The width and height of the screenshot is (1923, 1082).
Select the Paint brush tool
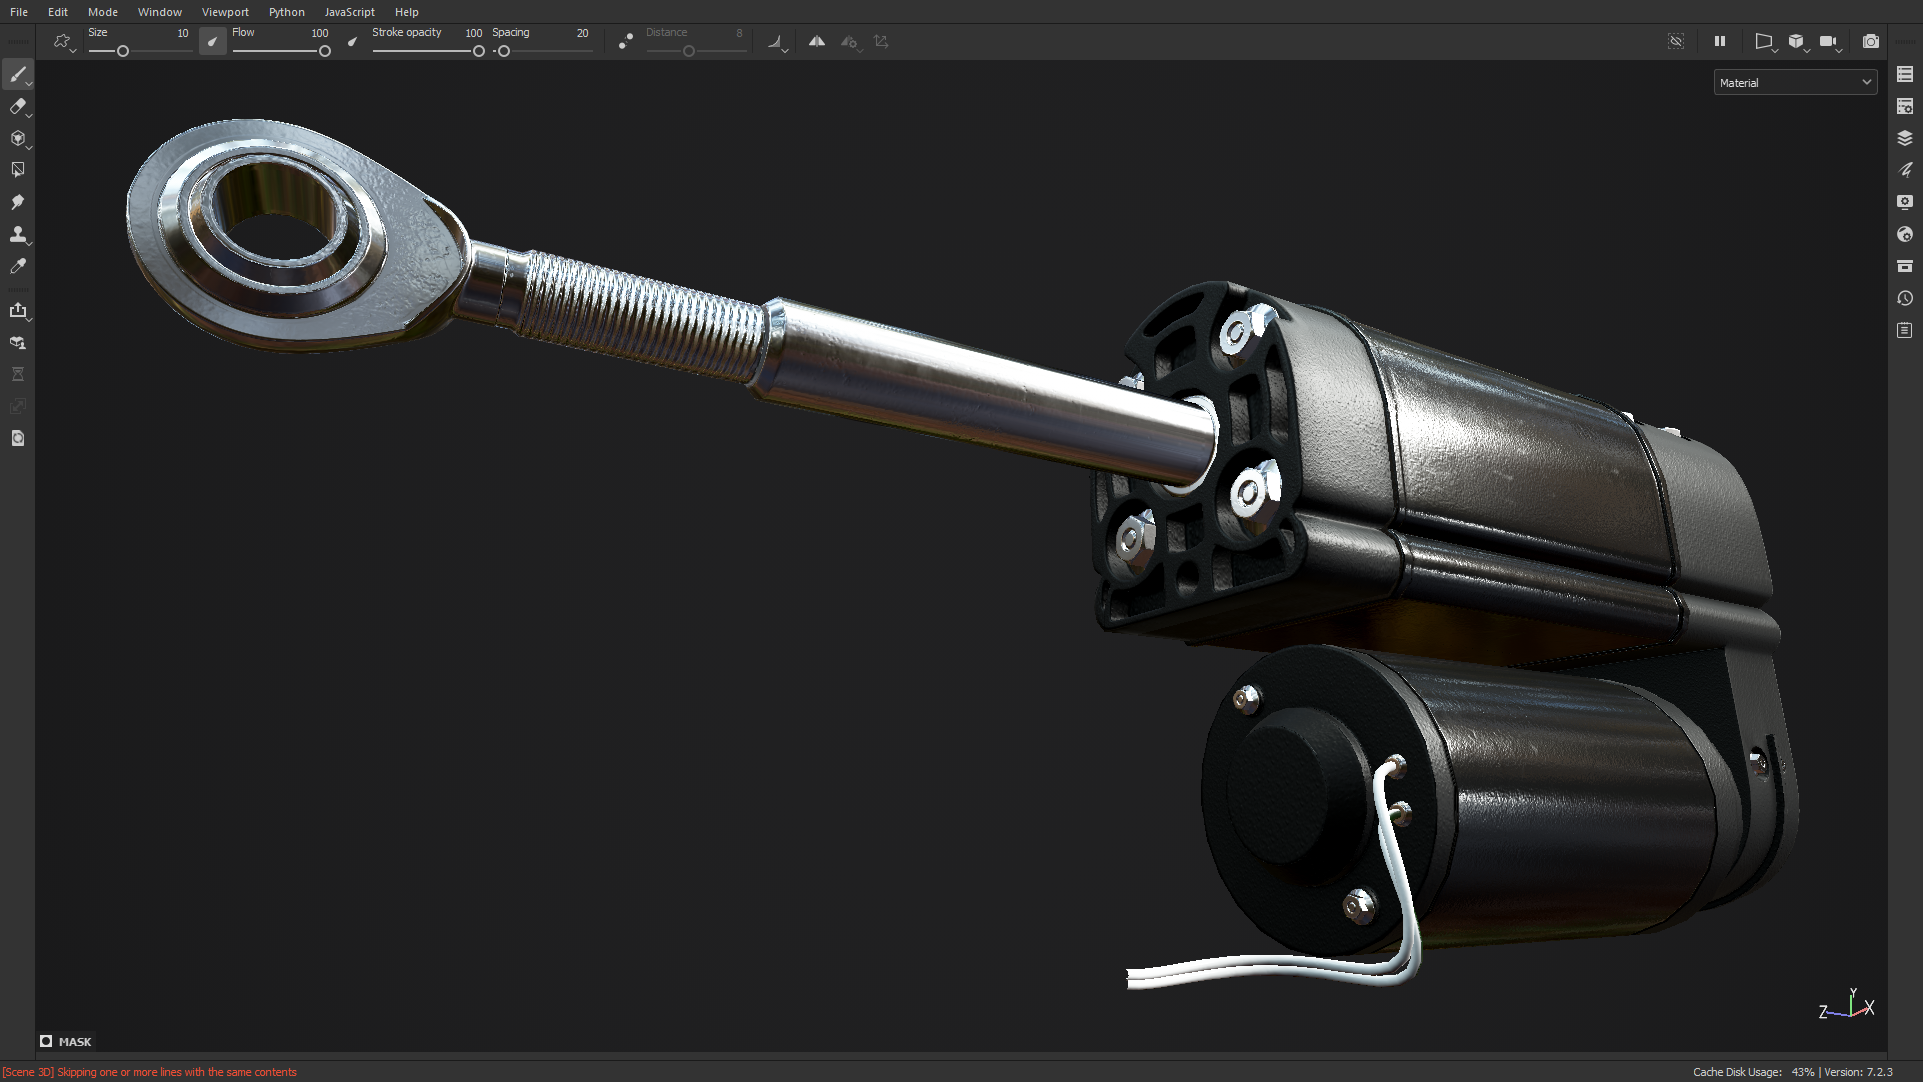click(x=18, y=75)
